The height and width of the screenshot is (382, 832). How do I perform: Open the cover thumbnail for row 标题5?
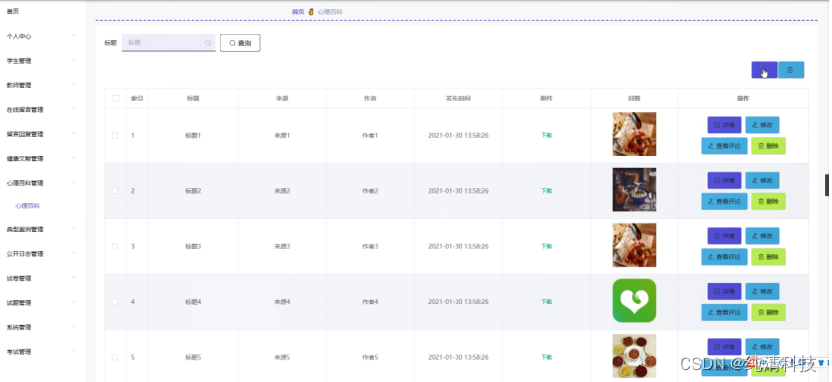634,355
